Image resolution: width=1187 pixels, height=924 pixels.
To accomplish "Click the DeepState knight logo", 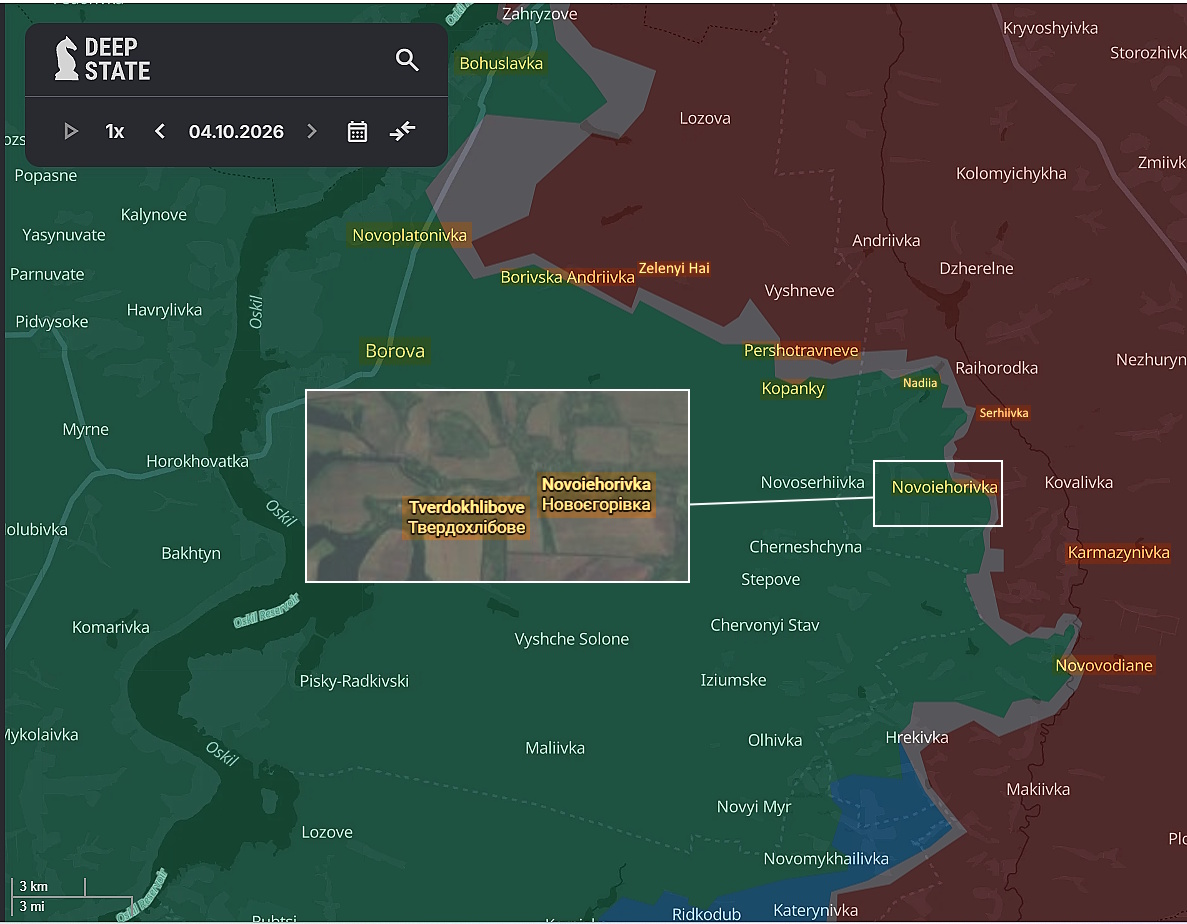I will click(67, 58).
